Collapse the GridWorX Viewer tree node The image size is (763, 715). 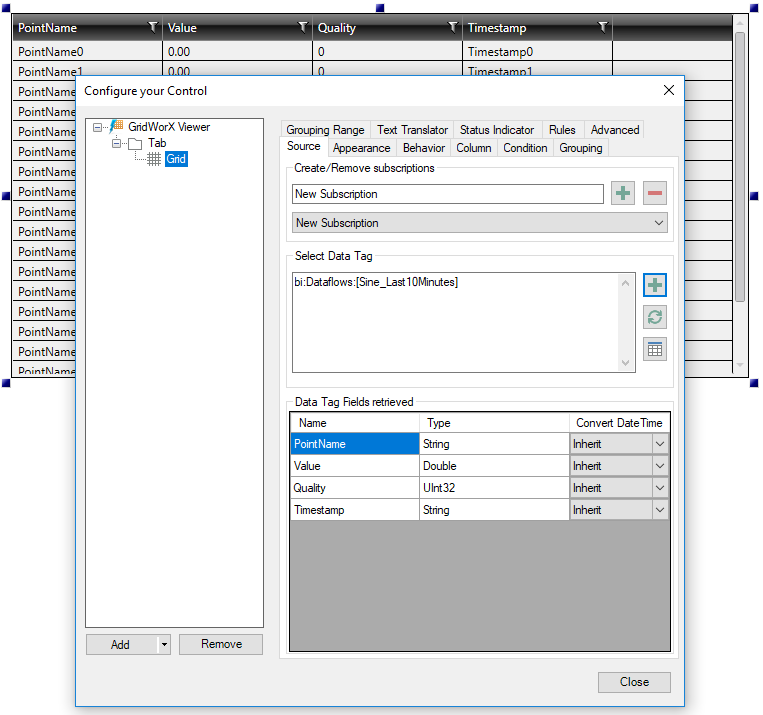(98, 127)
